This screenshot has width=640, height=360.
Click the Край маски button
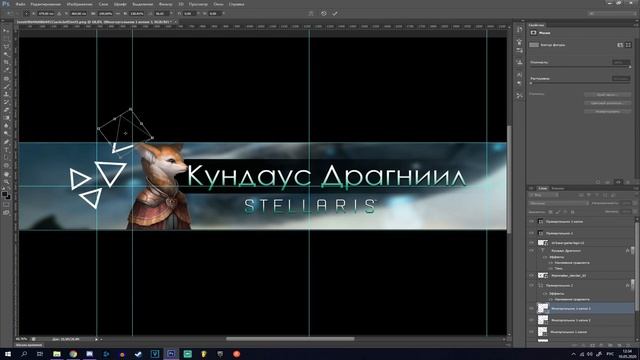tap(607, 94)
